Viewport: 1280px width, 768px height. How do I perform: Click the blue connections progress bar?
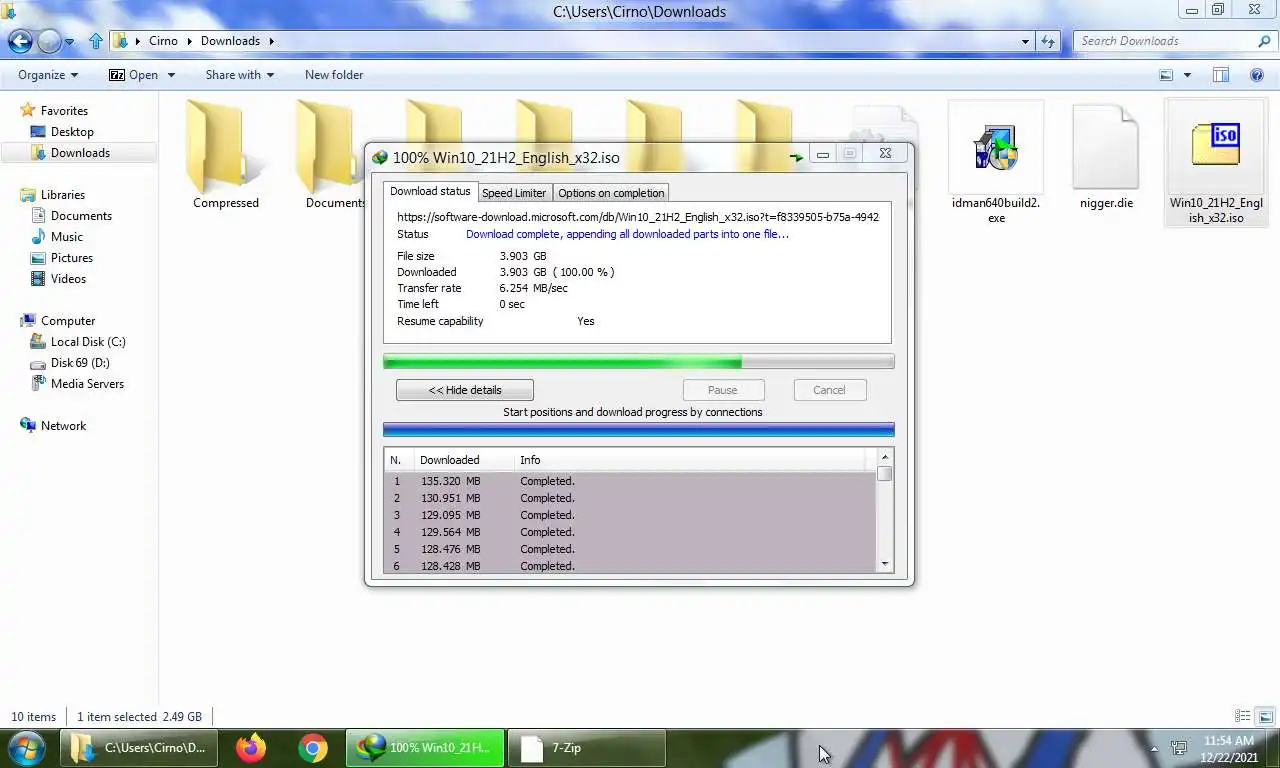[x=639, y=430]
